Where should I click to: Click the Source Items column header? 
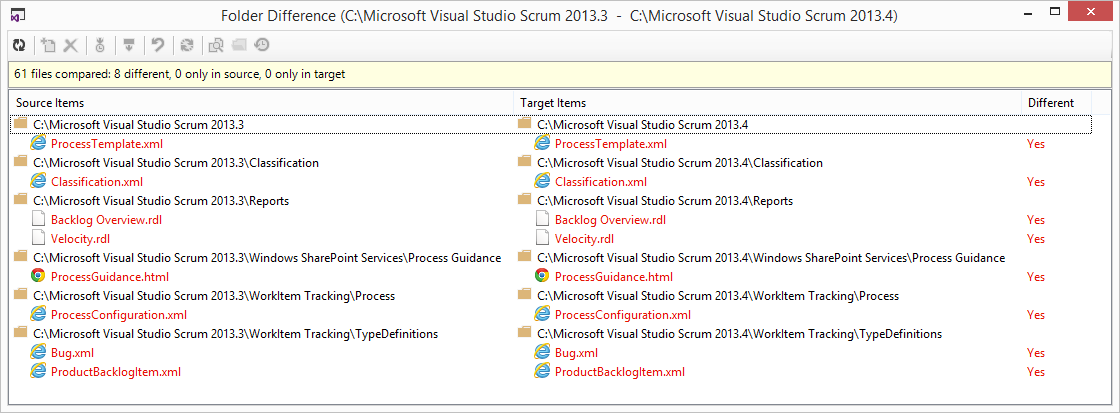point(50,103)
